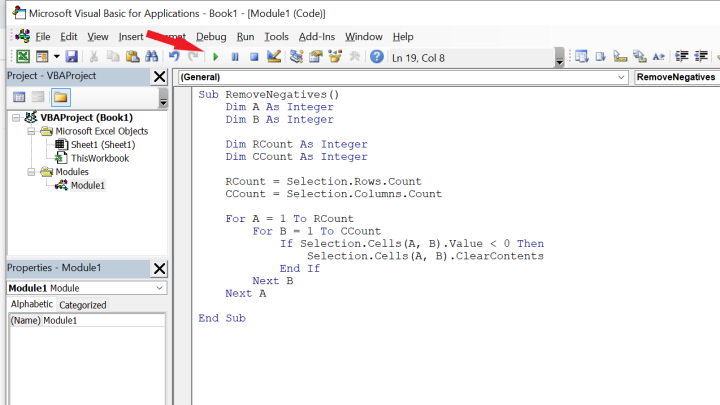This screenshot has height=405, width=720.
Task: Click the 'Sub RemoveNegatives()' code line
Action: pos(269,95)
